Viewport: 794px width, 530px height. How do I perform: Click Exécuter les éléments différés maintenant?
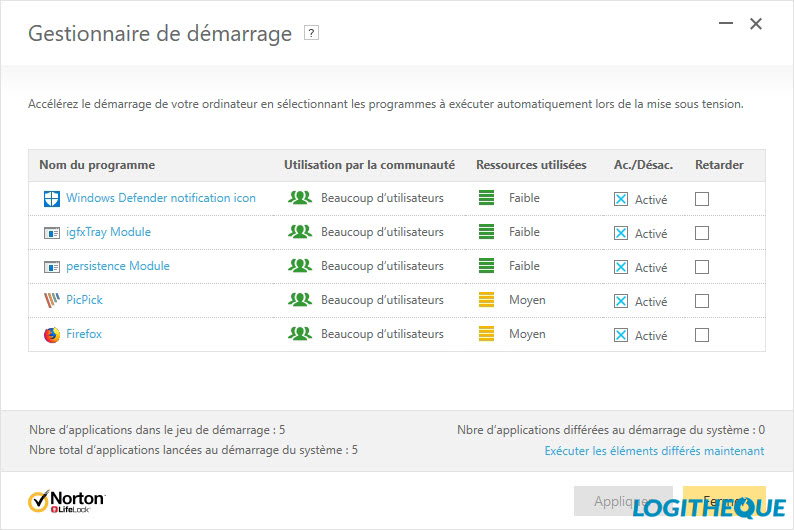click(654, 451)
